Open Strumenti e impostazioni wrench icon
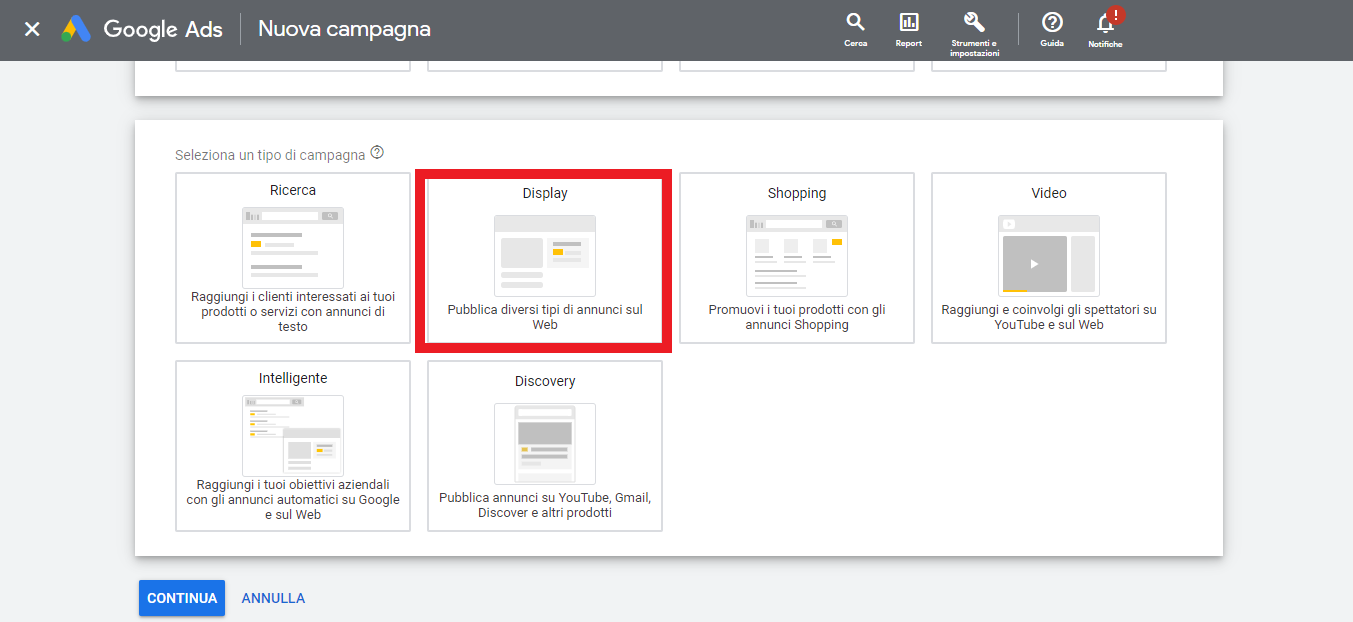 [973, 23]
